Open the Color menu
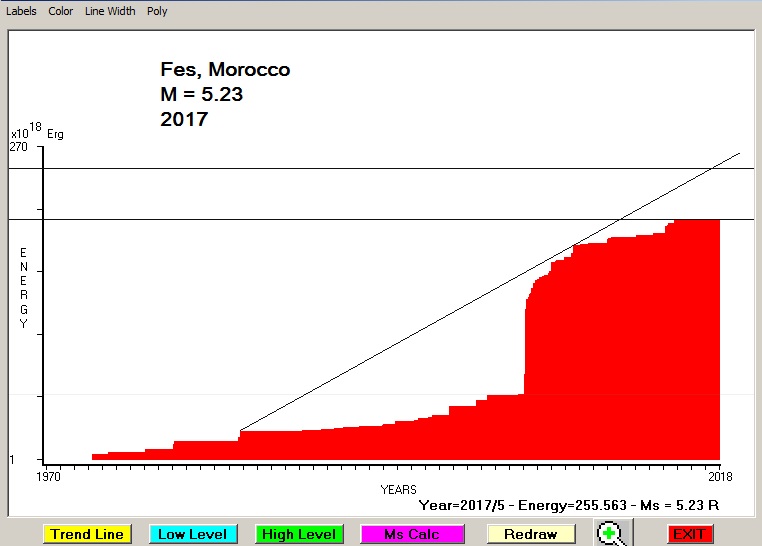This screenshot has width=762, height=546. [x=61, y=12]
